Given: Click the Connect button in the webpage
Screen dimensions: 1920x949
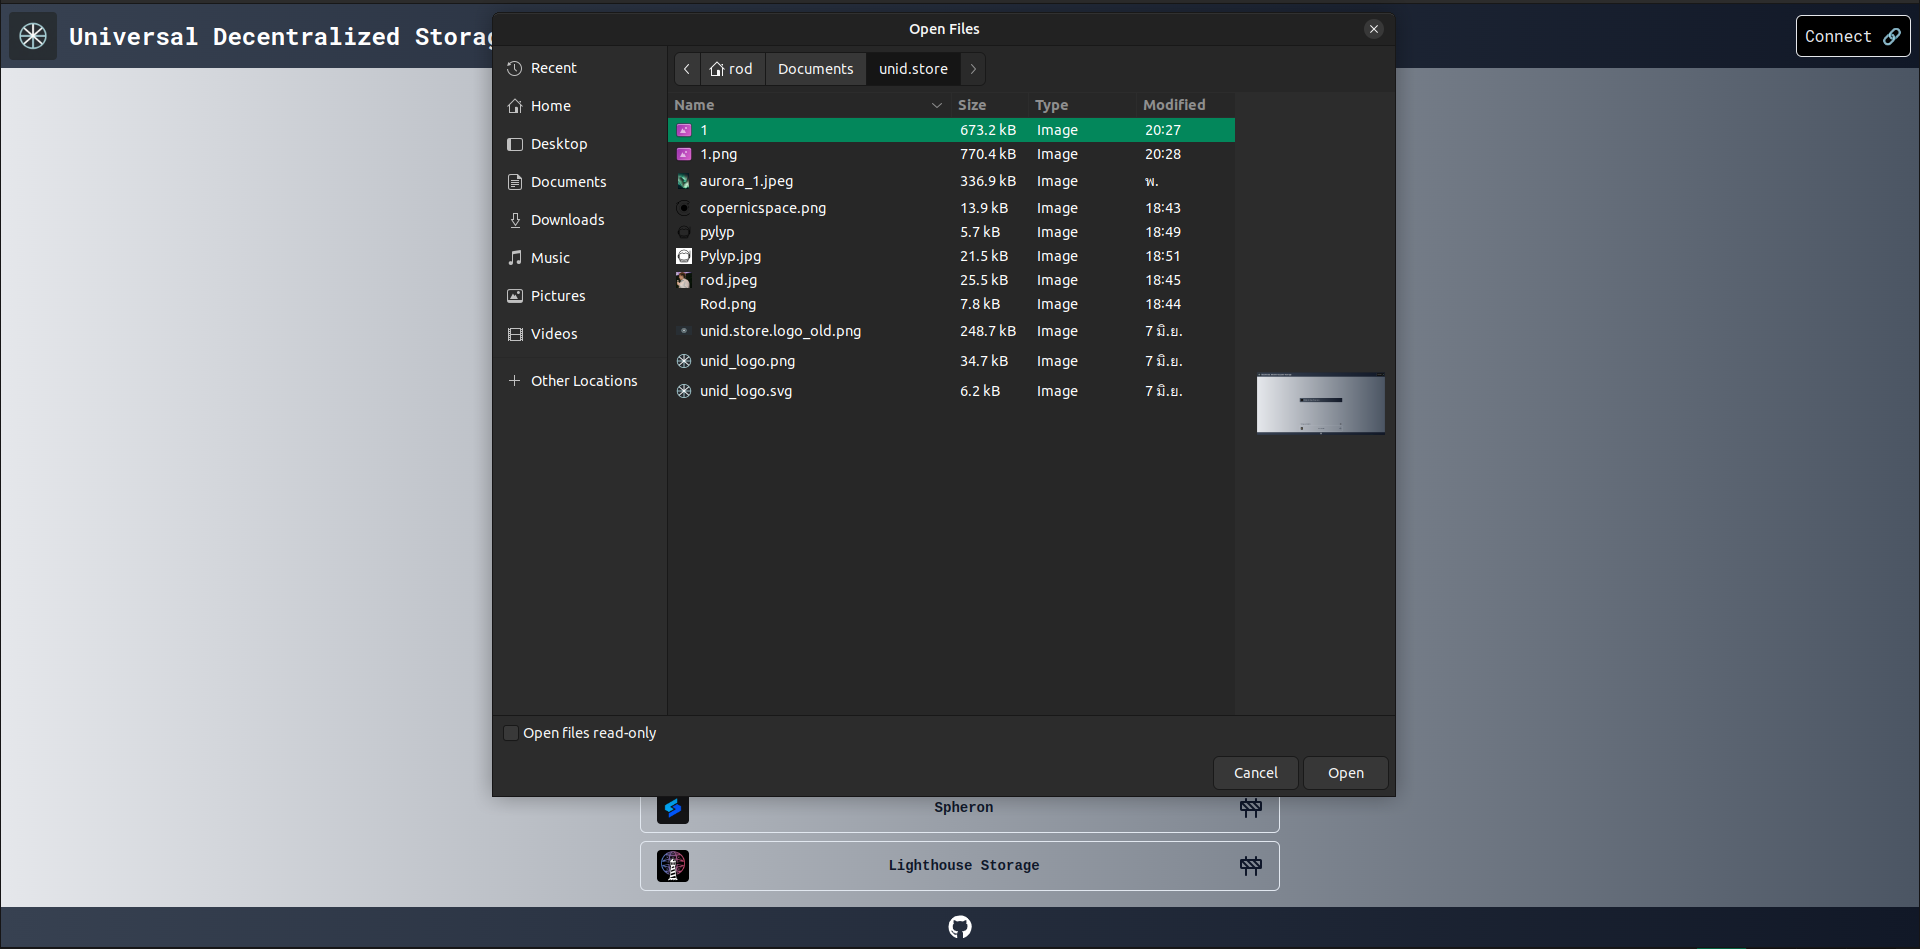Looking at the screenshot, I should pyautogui.click(x=1853, y=36).
